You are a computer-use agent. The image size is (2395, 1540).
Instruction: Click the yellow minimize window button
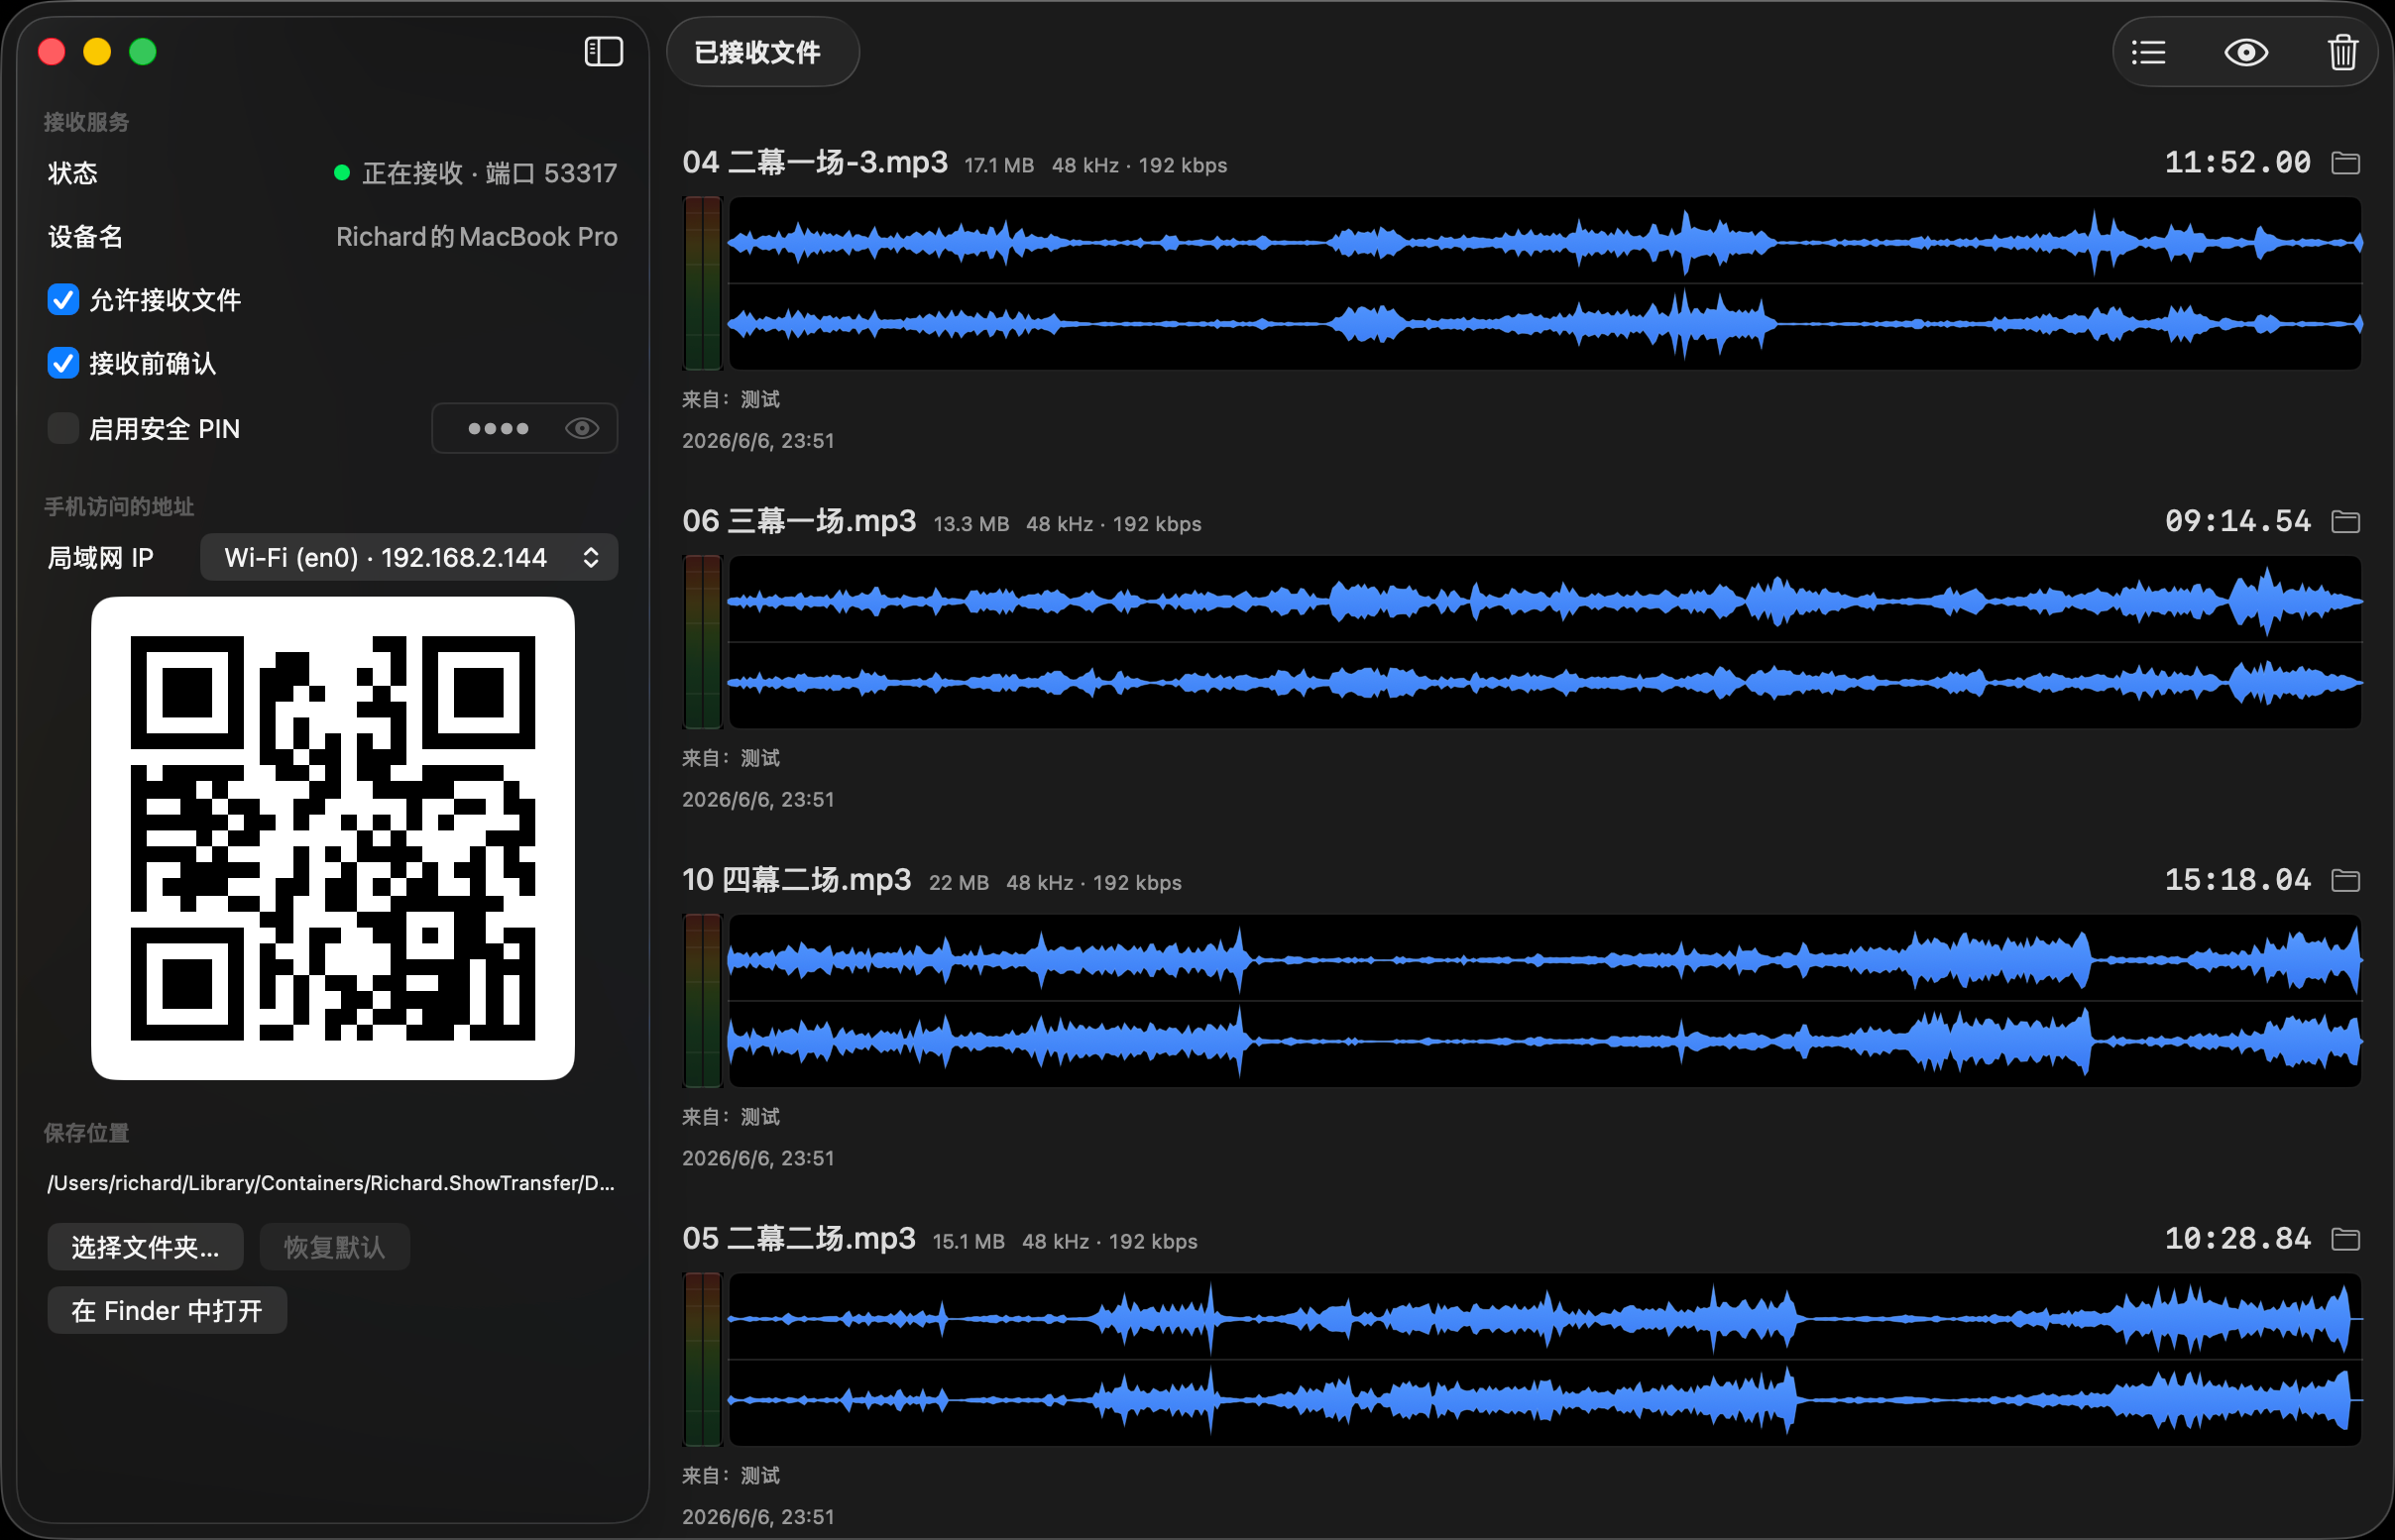click(x=97, y=52)
